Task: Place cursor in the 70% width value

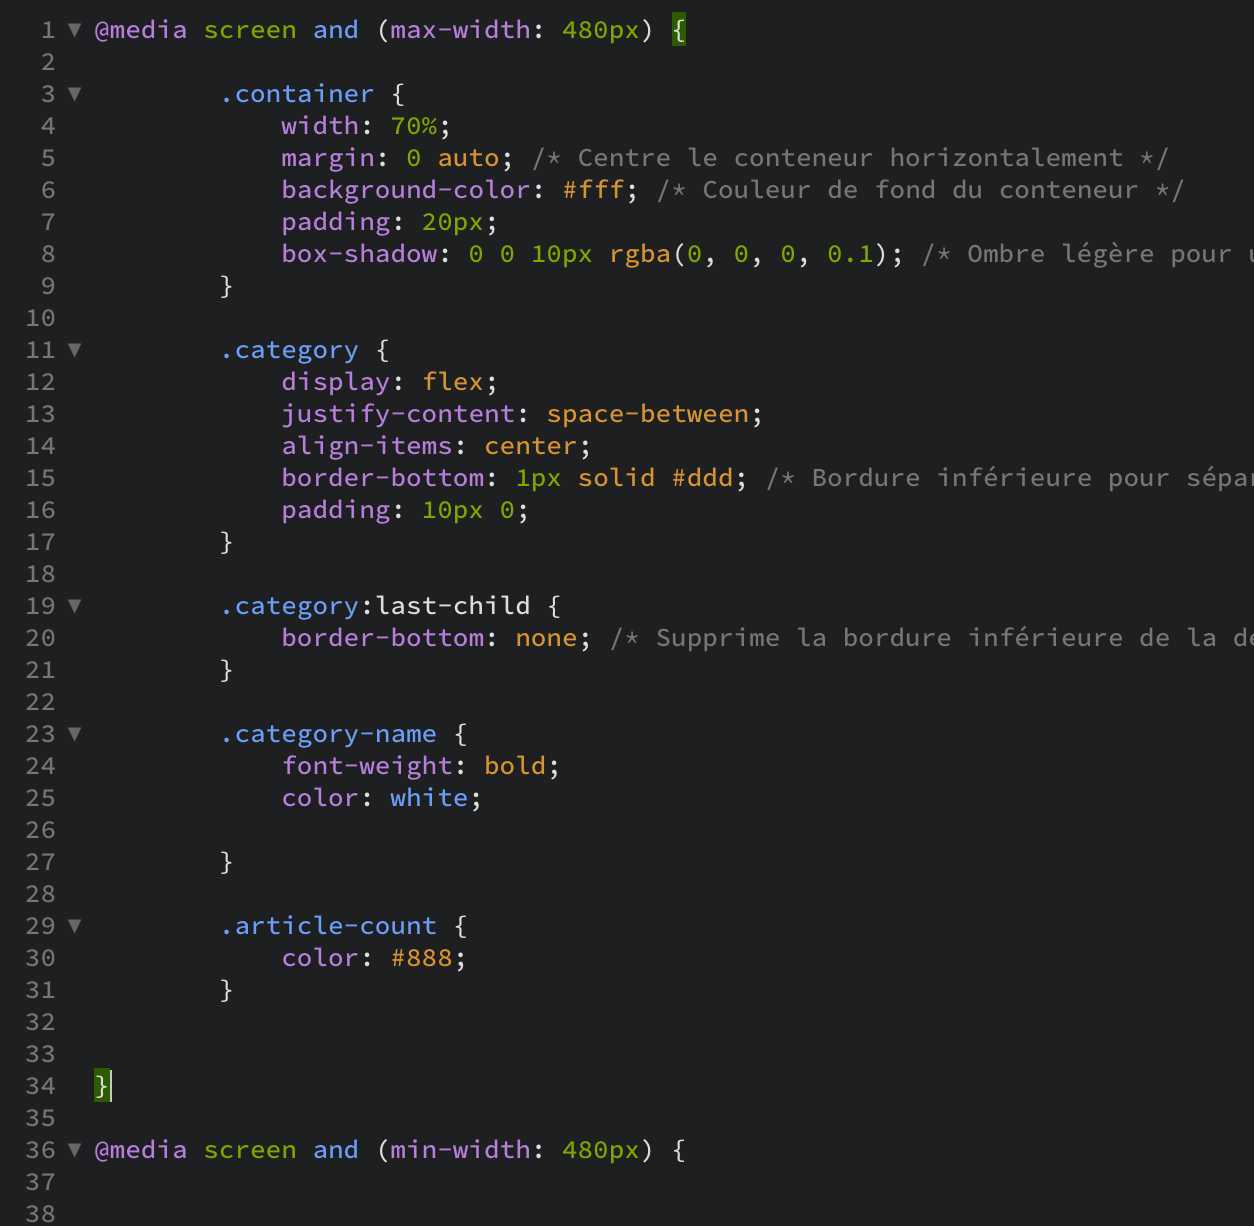Action: (x=413, y=126)
